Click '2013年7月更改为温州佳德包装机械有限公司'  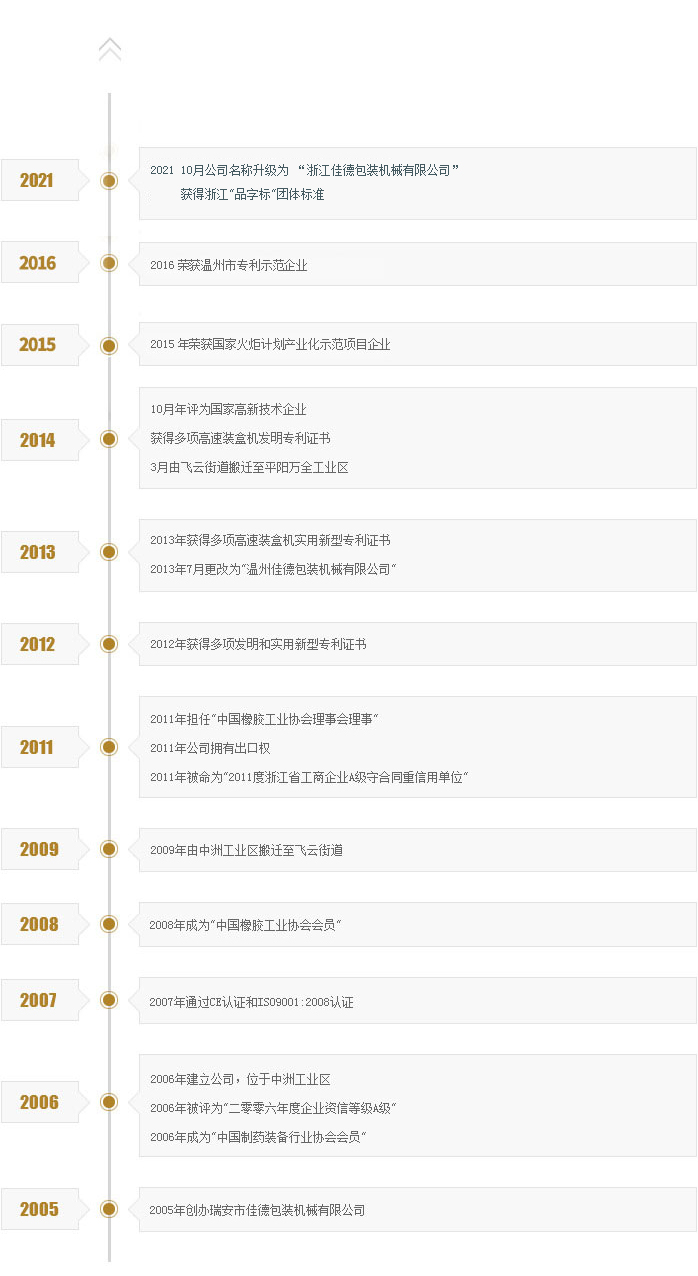click(274, 569)
